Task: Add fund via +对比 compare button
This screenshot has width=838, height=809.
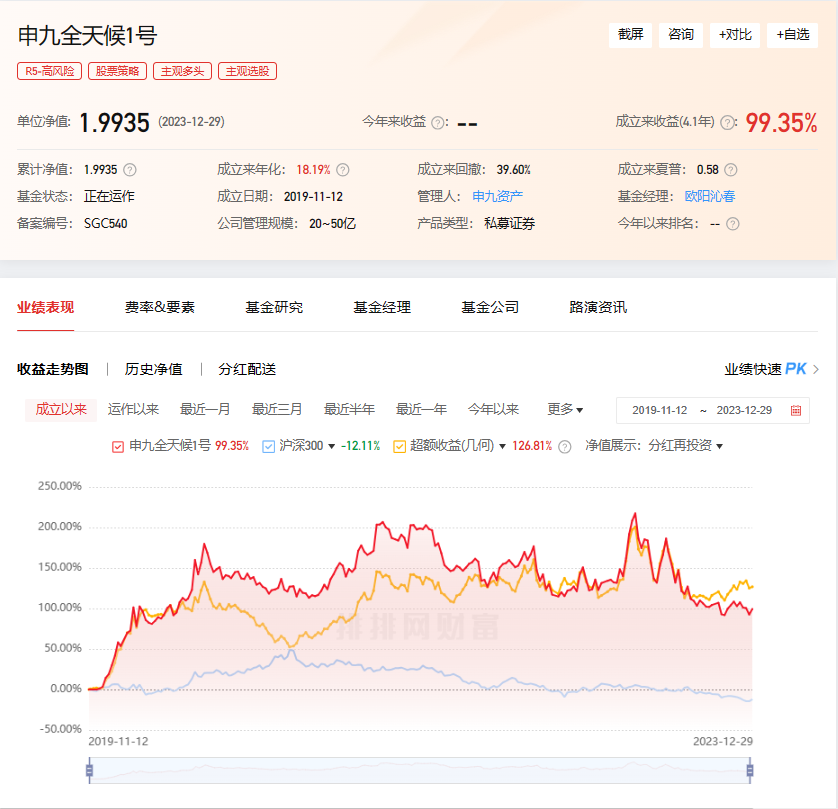Action: click(x=735, y=35)
